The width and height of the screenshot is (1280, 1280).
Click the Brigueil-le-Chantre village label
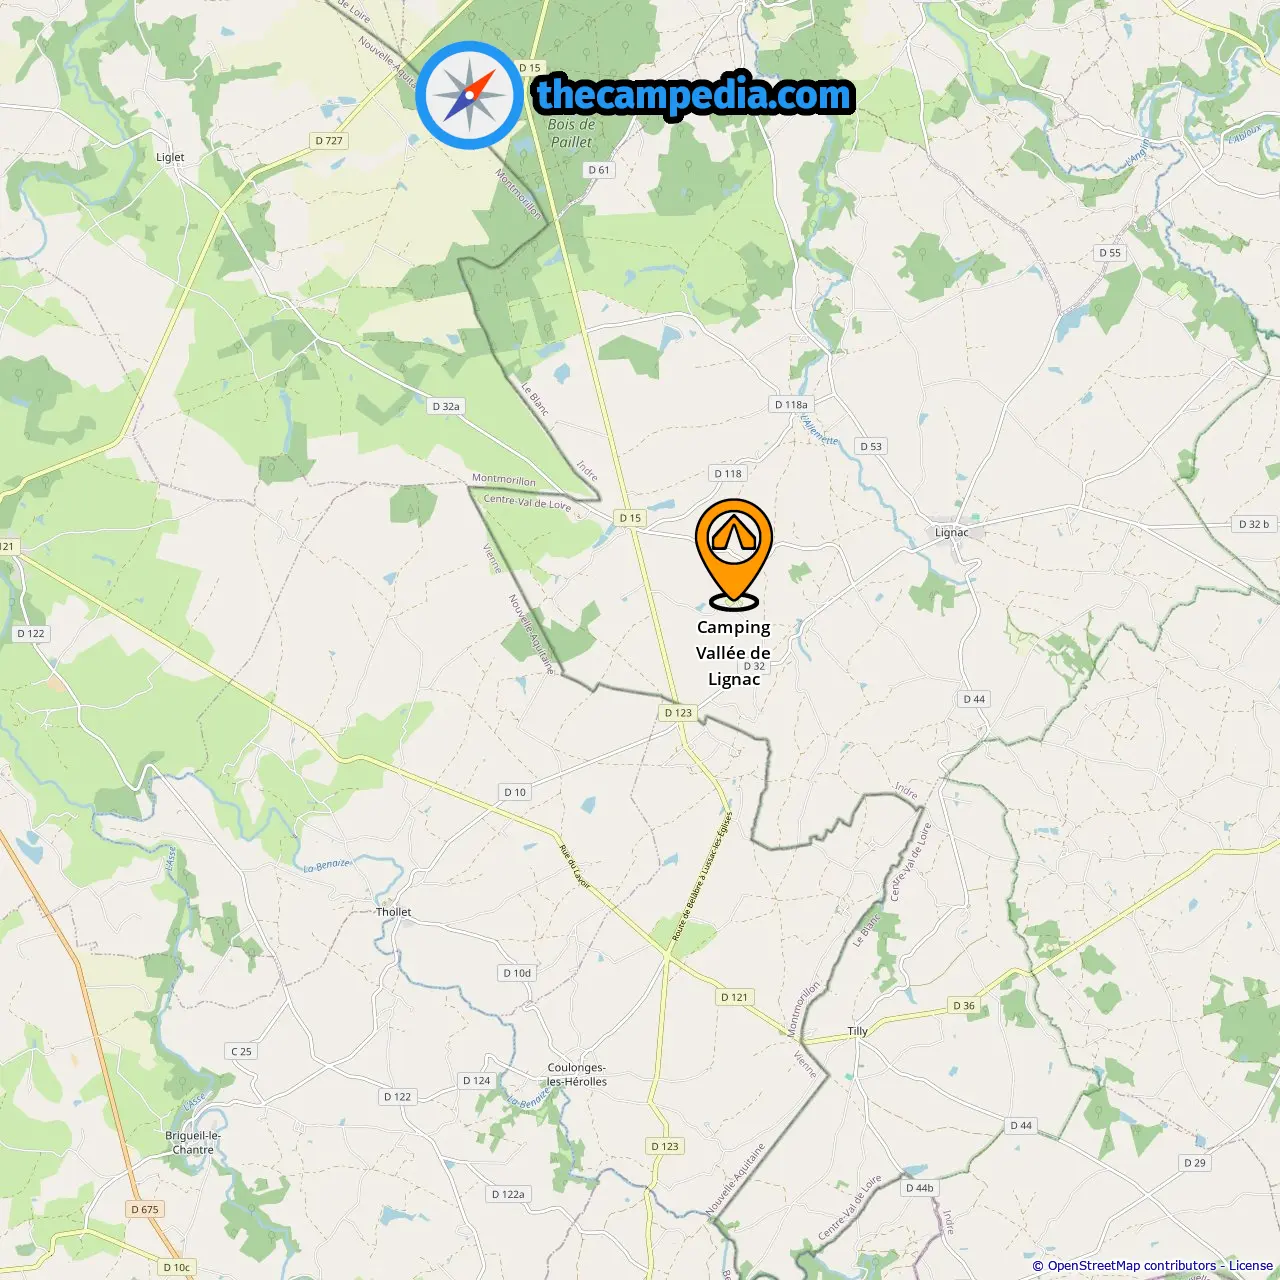pyautogui.click(x=193, y=1143)
